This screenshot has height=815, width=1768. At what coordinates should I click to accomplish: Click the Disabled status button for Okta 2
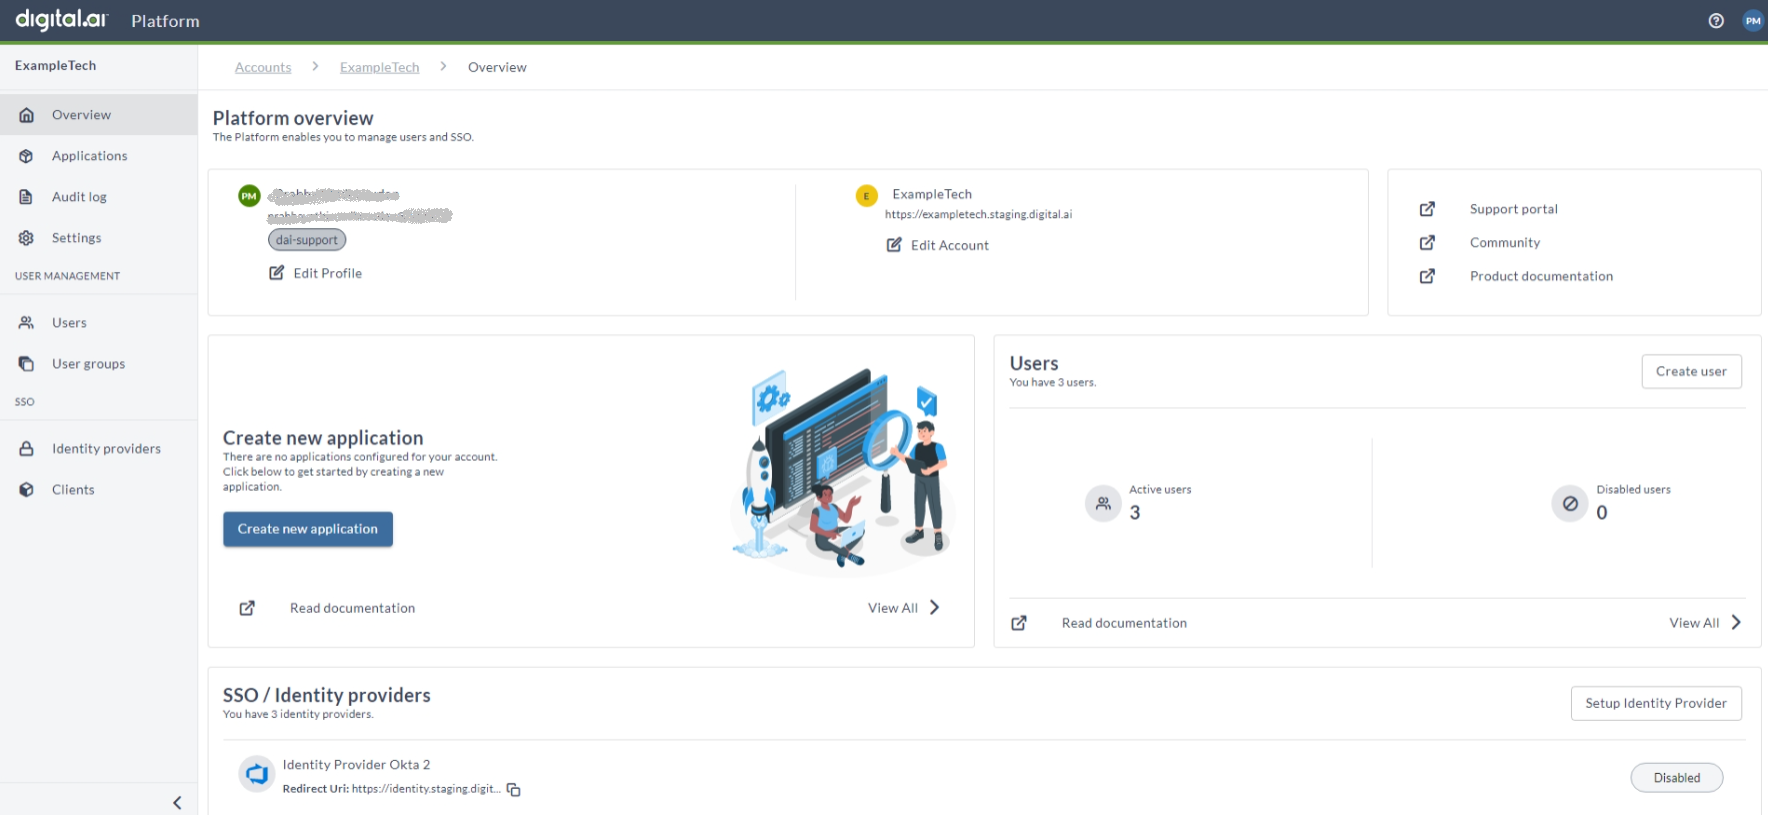pyautogui.click(x=1677, y=778)
